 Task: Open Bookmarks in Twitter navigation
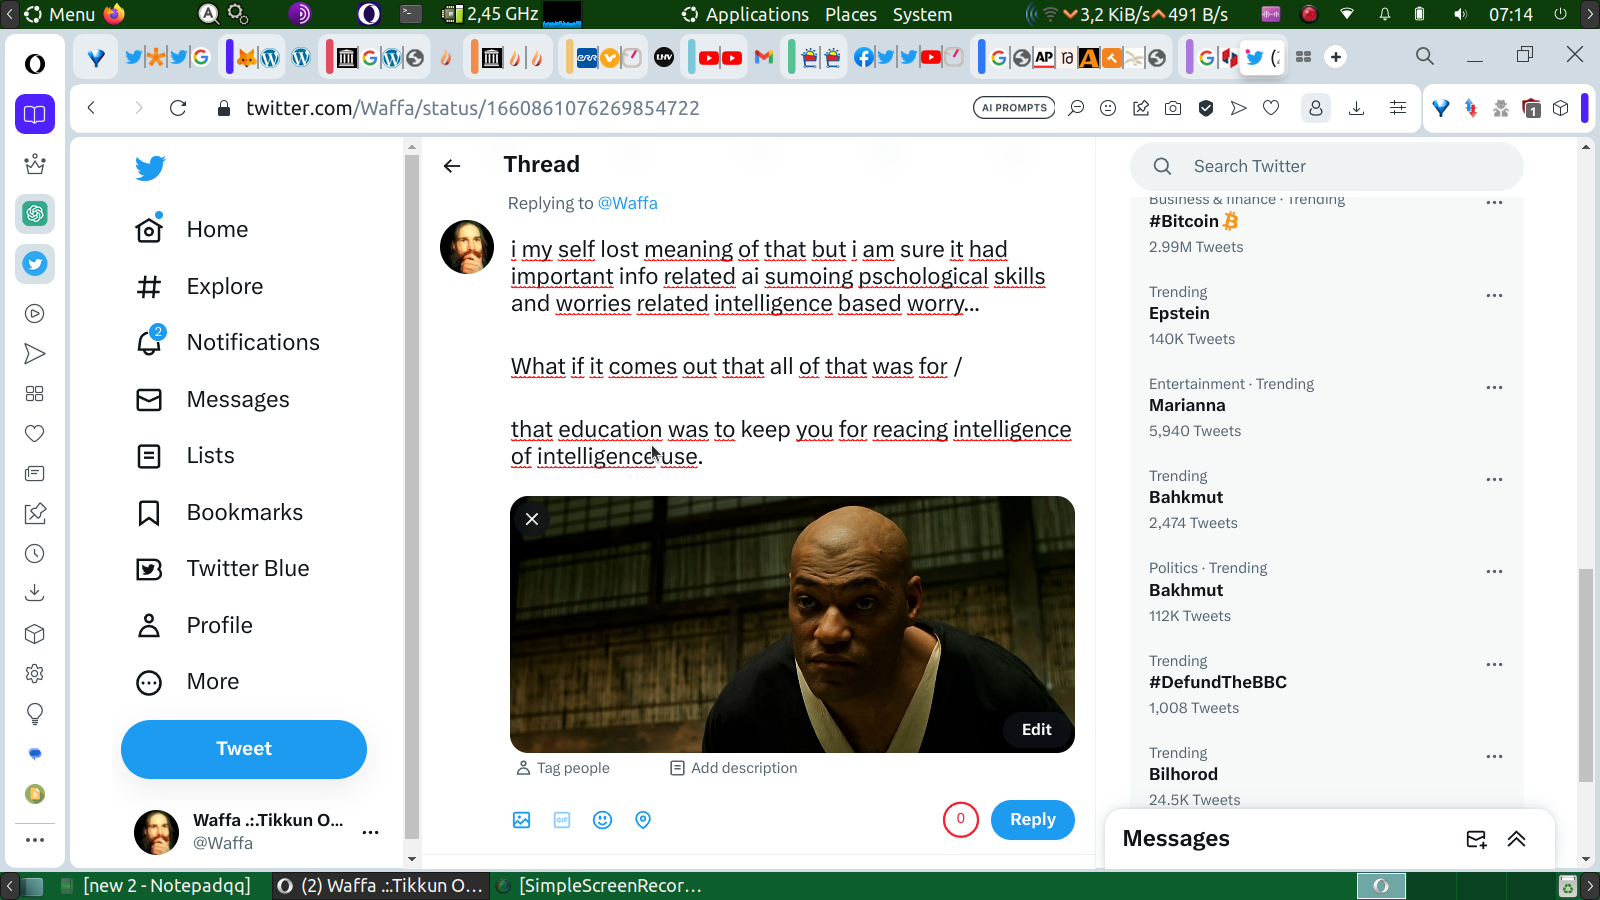tap(219, 513)
